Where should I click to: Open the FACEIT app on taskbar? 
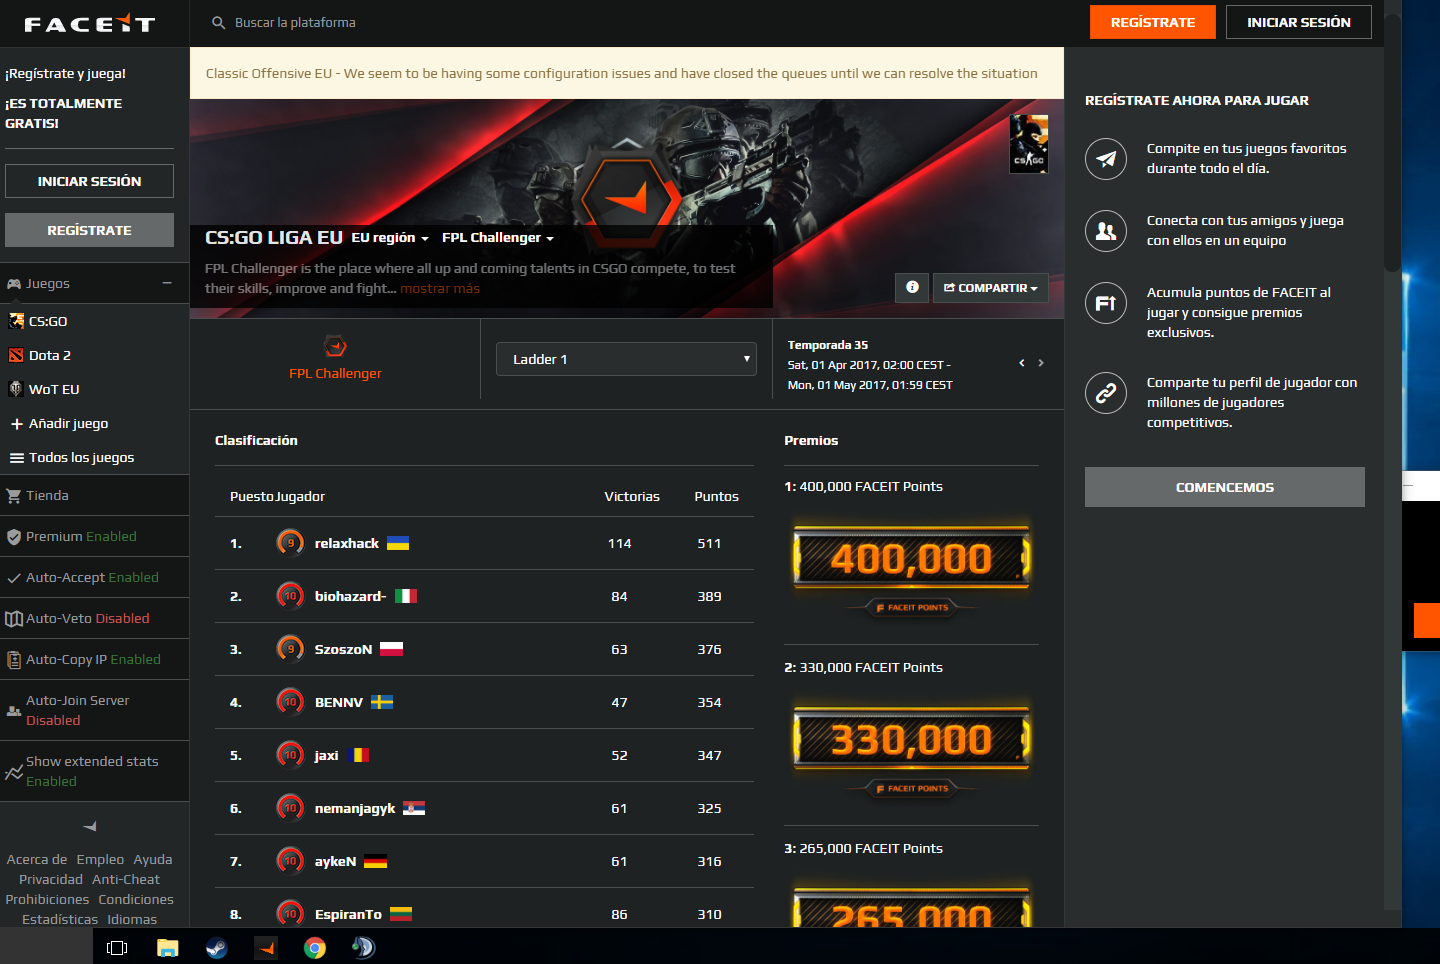(x=266, y=947)
